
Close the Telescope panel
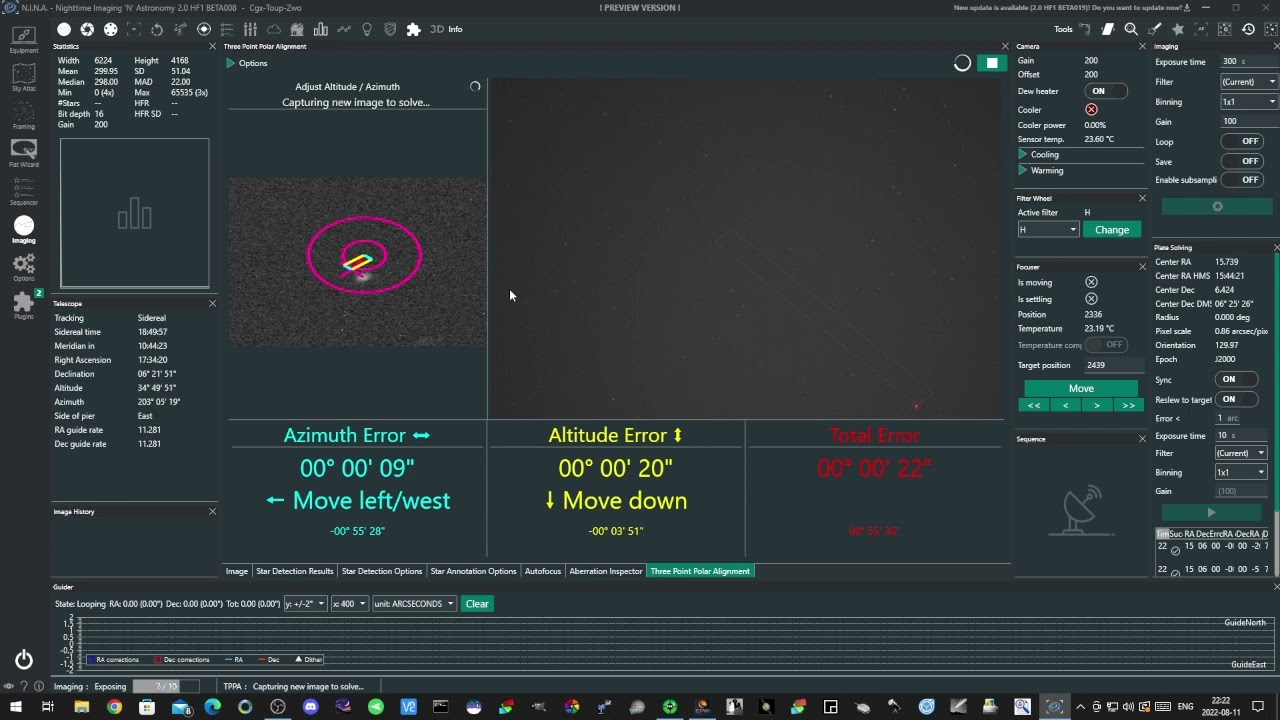[212, 303]
